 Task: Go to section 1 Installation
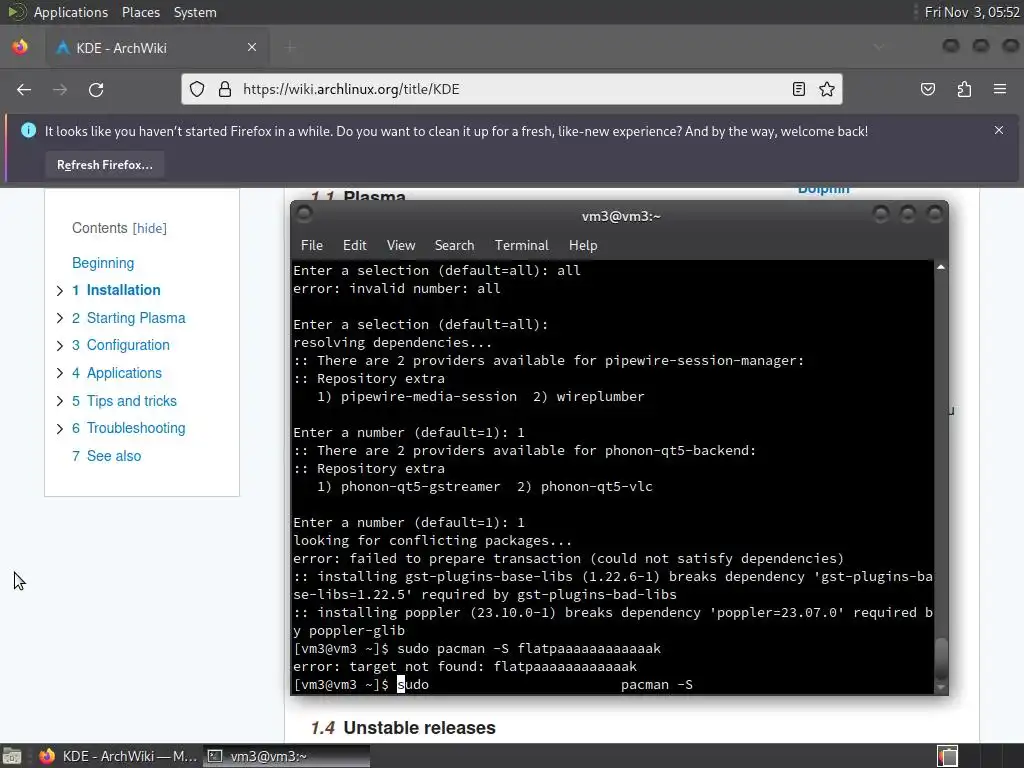pos(116,290)
